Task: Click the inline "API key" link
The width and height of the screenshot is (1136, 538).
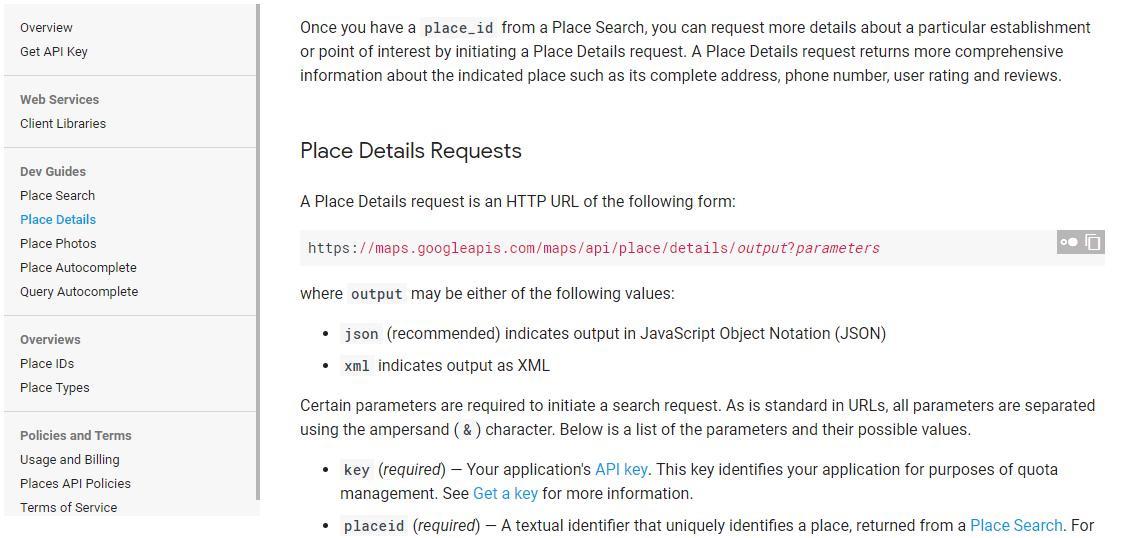Action: (x=621, y=470)
